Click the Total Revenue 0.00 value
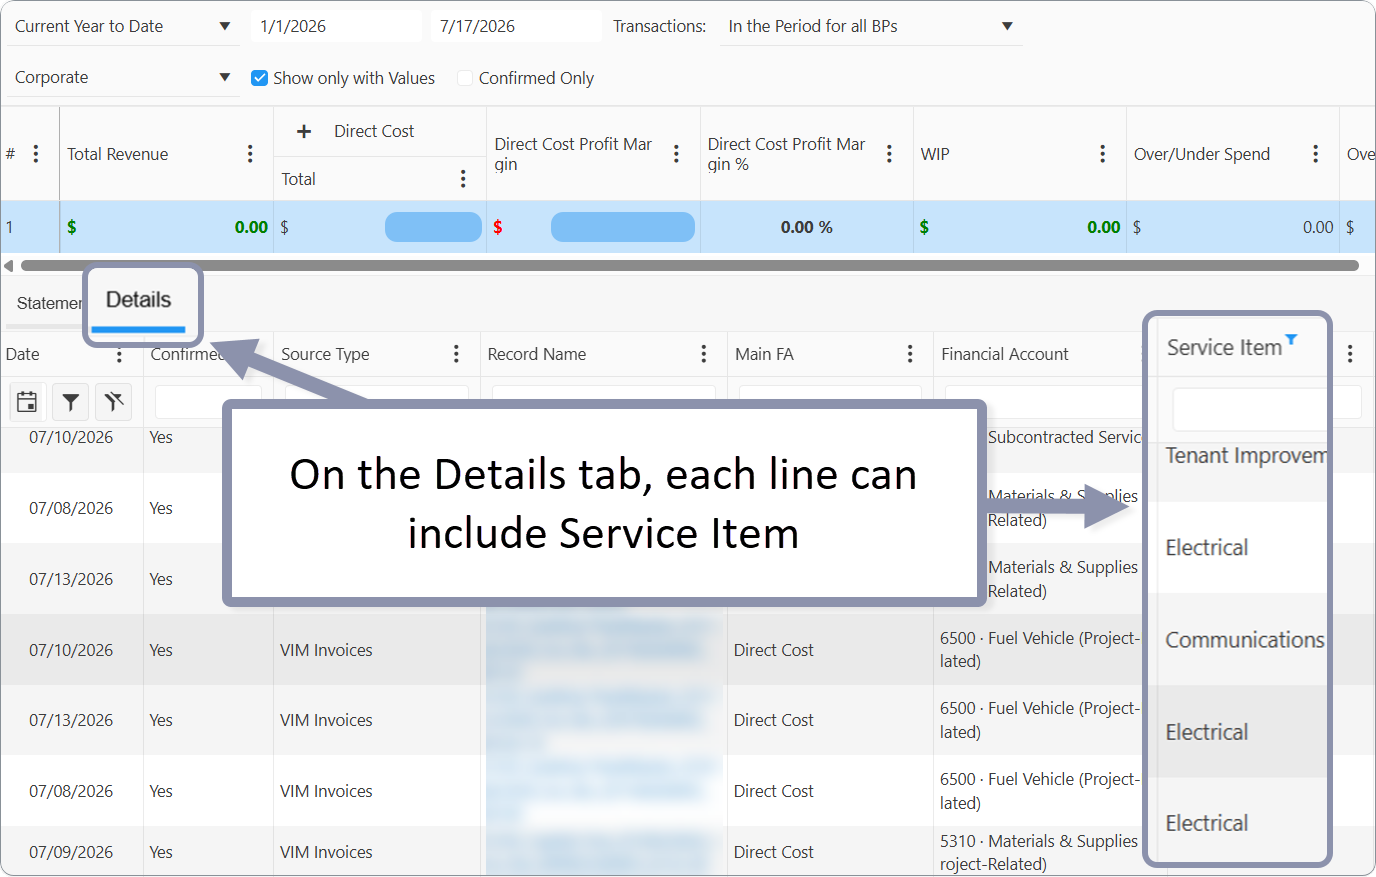1376x877 pixels. [x=251, y=227]
